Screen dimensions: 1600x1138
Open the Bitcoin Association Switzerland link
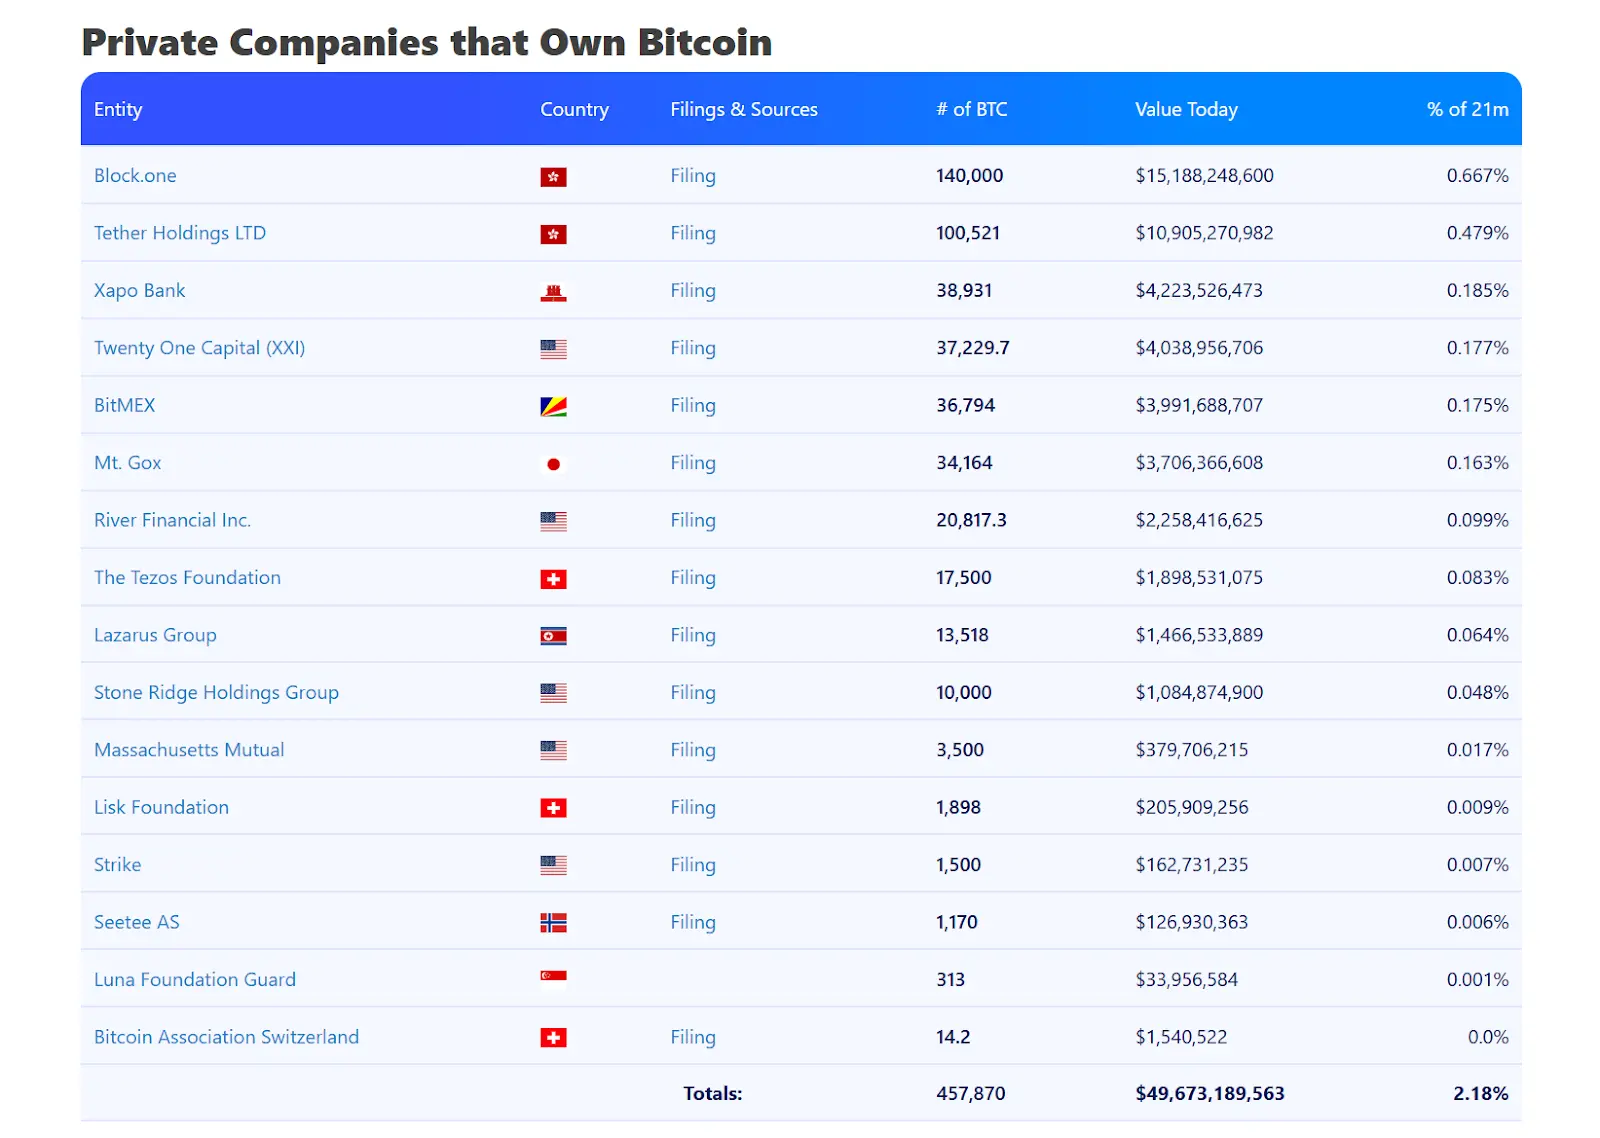pos(226,1037)
